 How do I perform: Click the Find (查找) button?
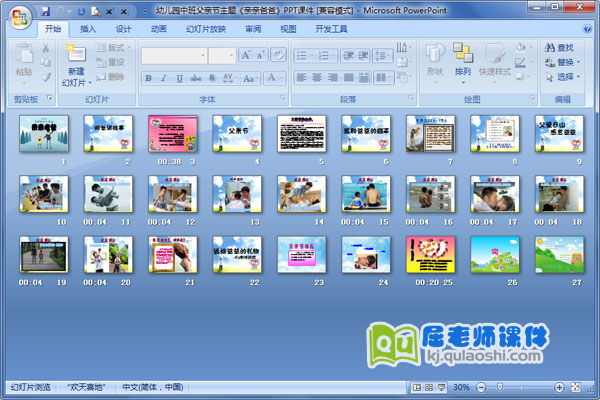(560, 47)
